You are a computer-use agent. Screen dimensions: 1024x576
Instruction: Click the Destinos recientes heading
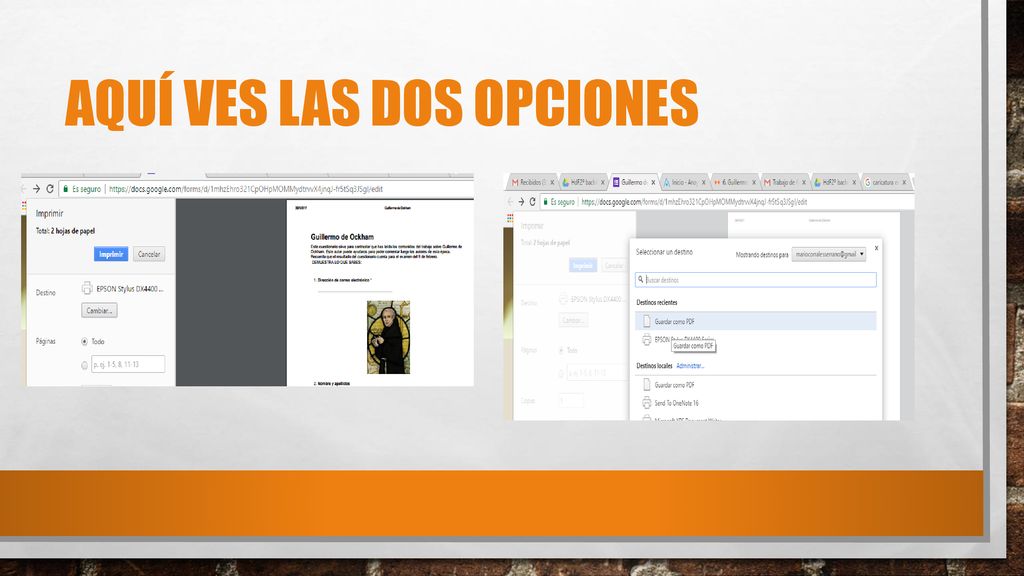tap(657, 302)
